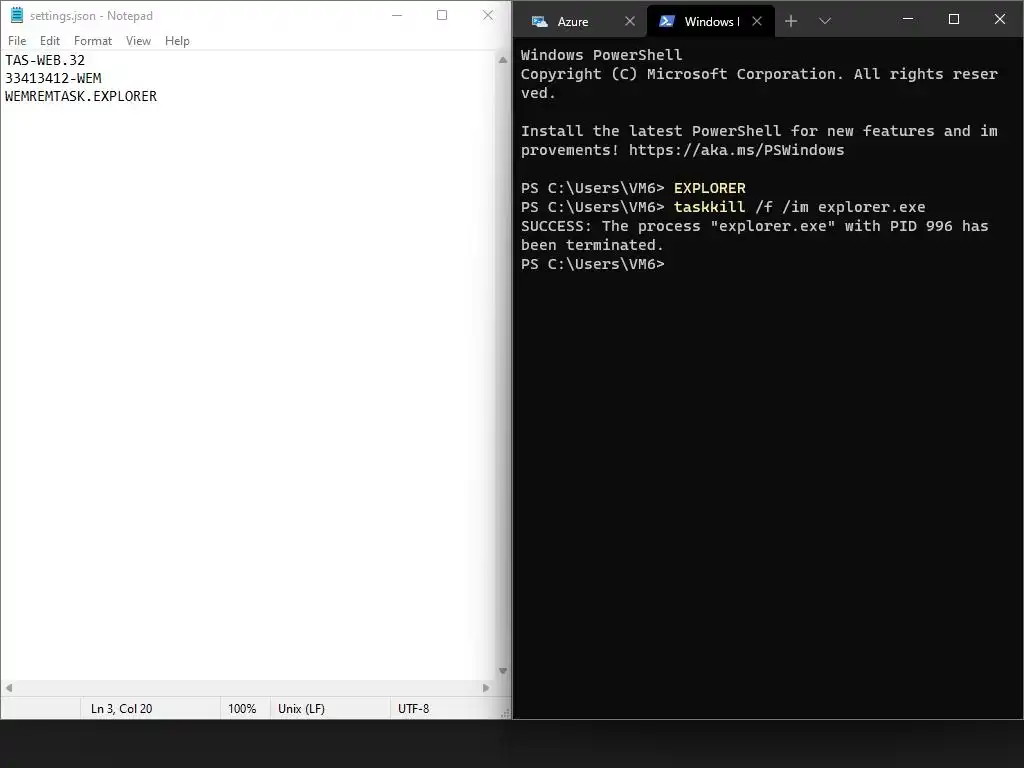Minimize the Notepad window
The height and width of the screenshot is (768, 1024).
396,15
